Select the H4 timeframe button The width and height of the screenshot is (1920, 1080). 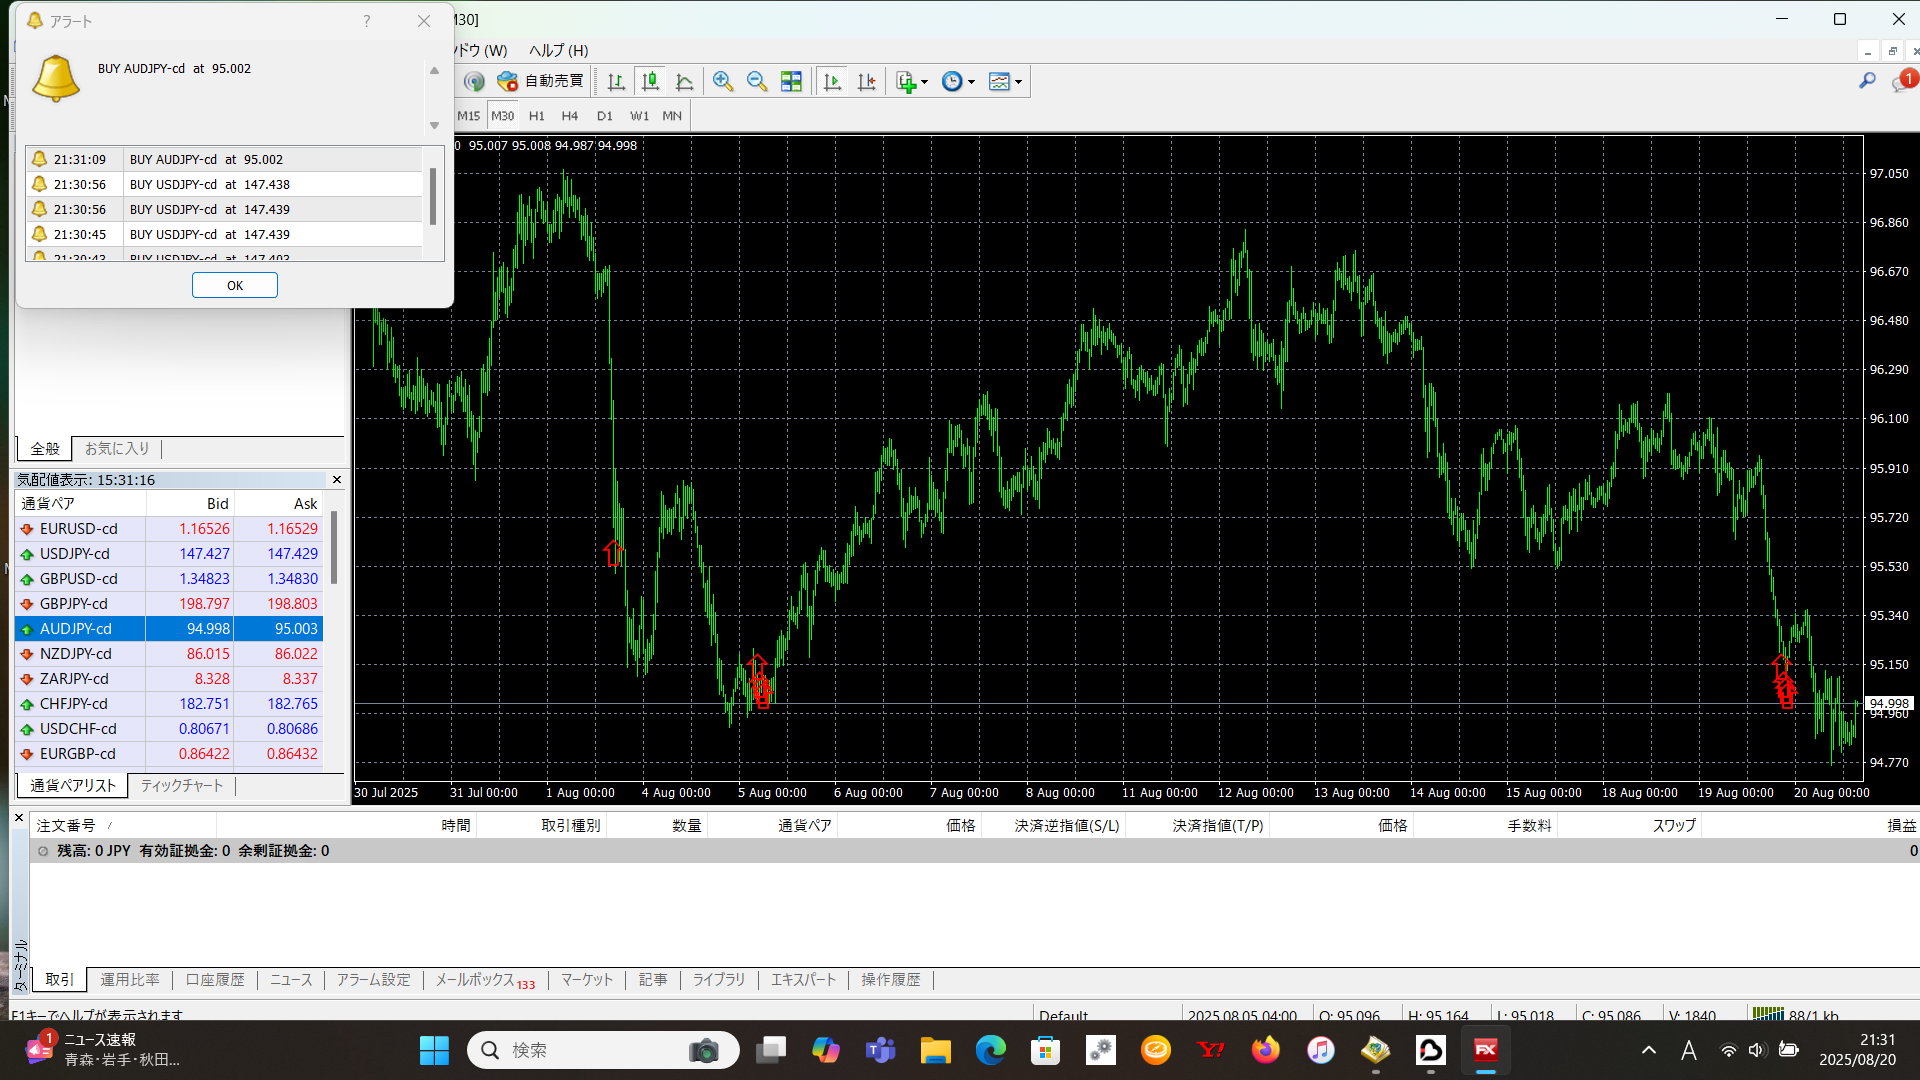point(570,116)
